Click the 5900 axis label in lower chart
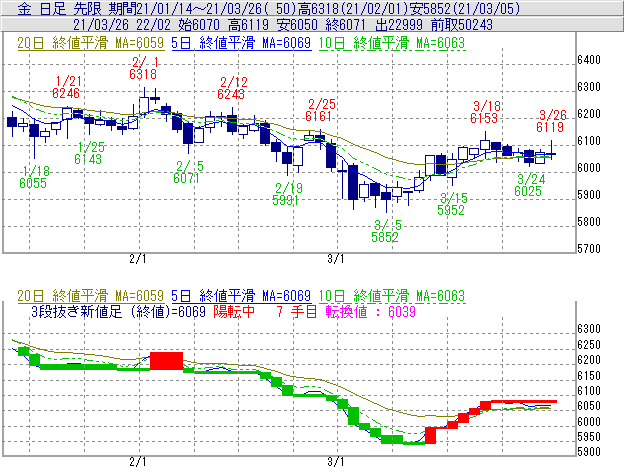 click(589, 452)
